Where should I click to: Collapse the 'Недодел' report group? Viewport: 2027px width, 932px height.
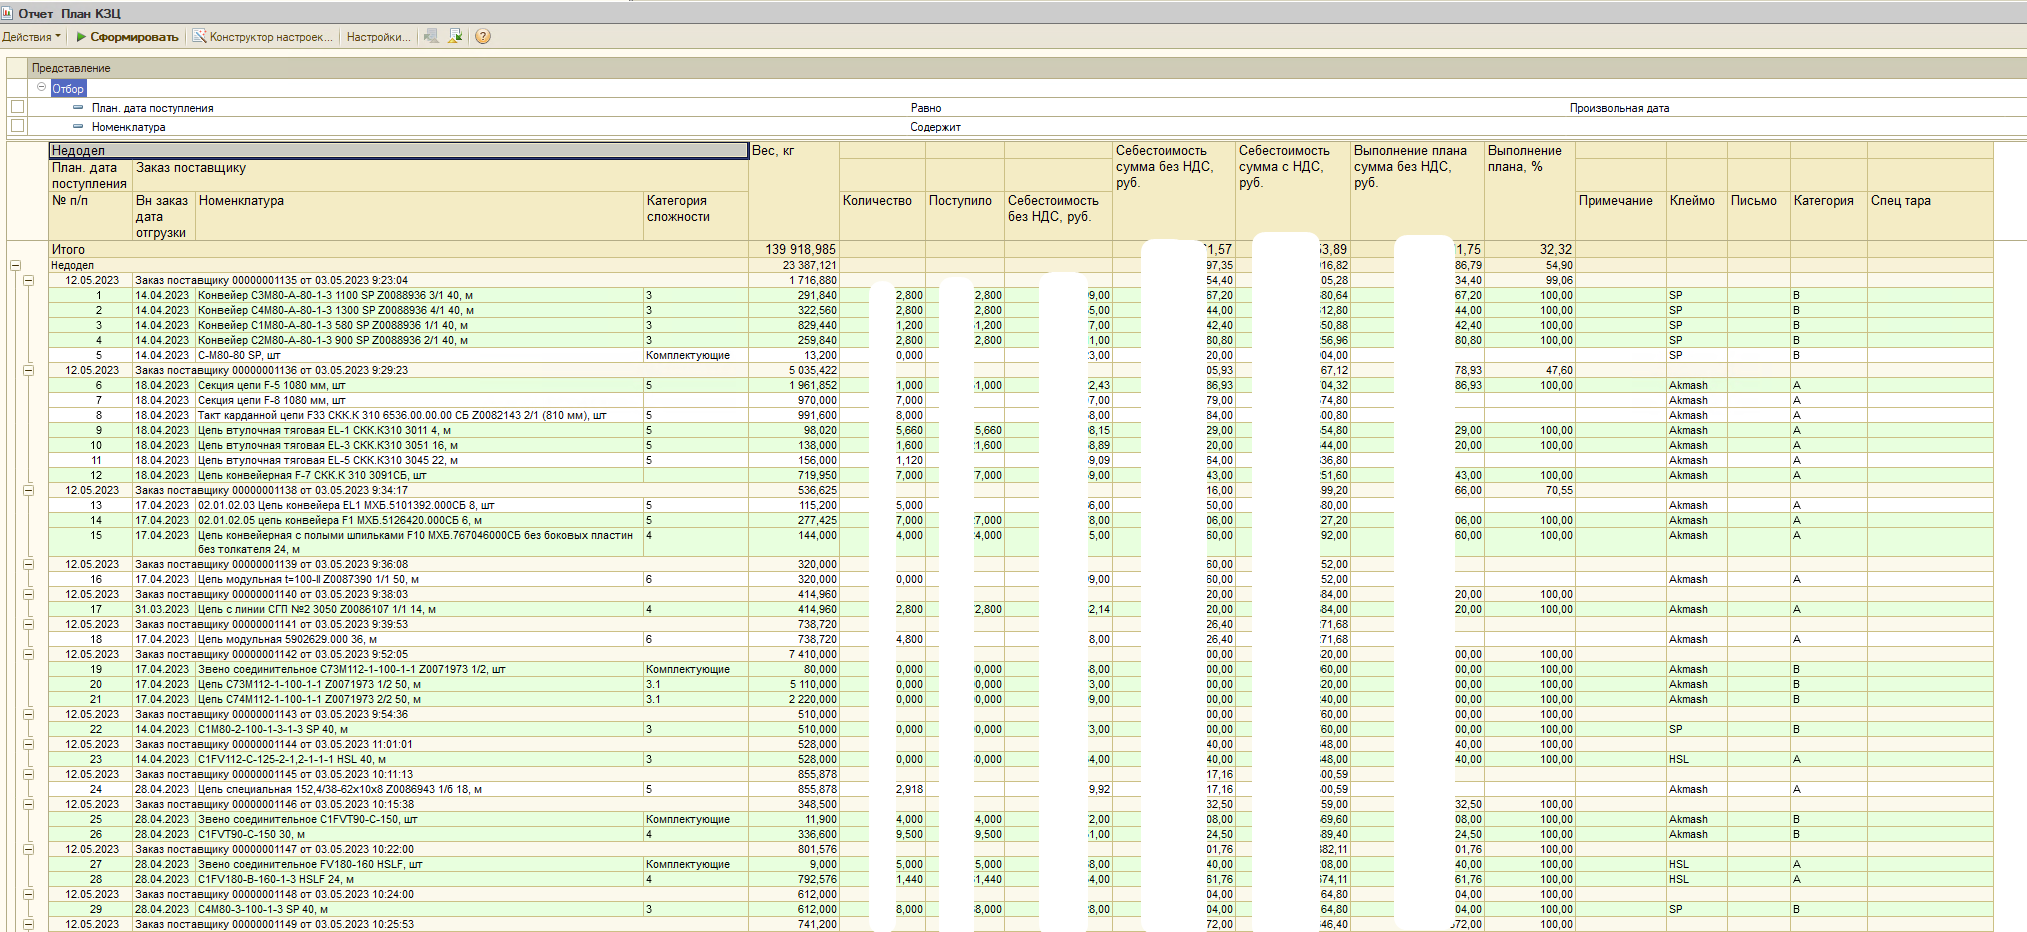pyautogui.click(x=15, y=265)
